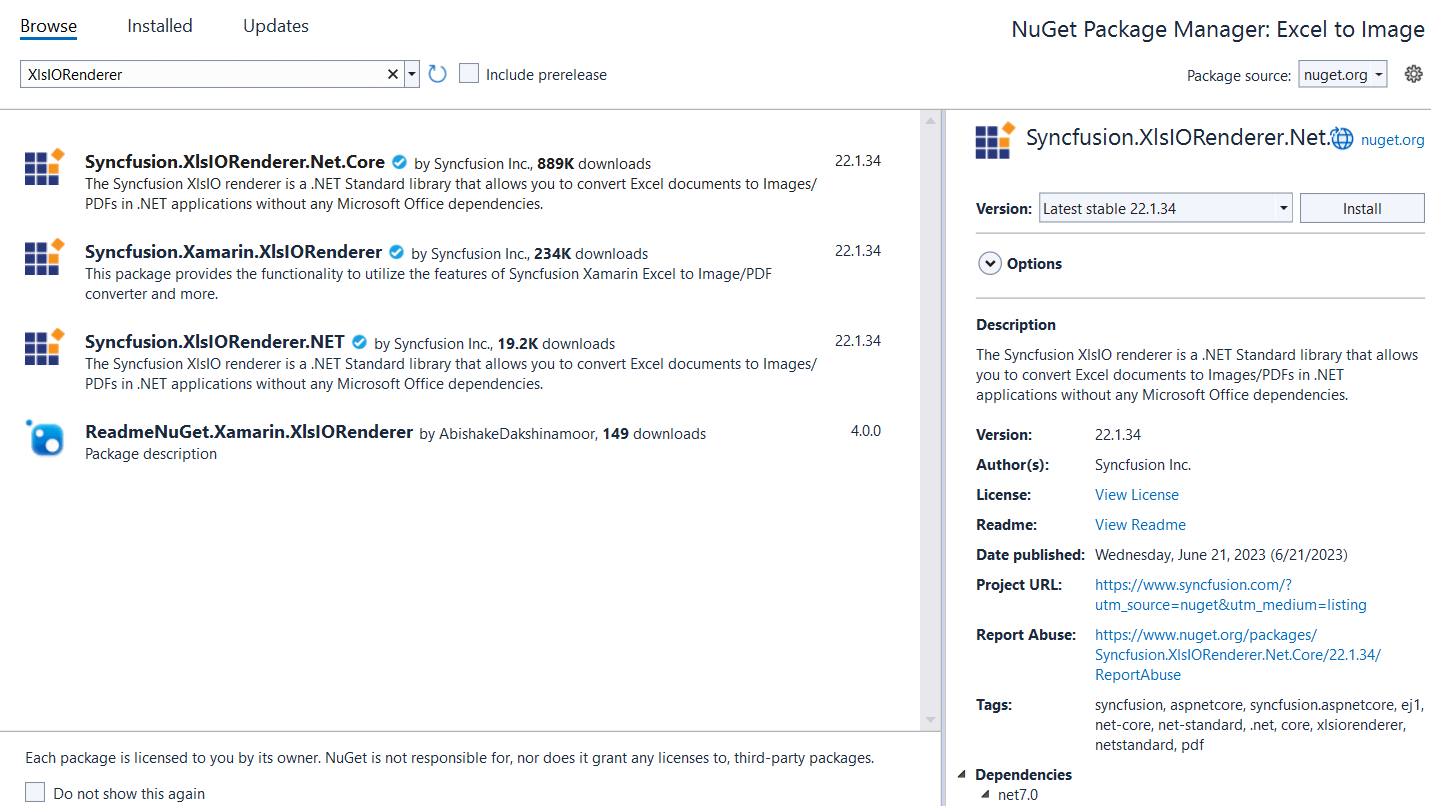Click the globe icon next to nuget.org
Screen dimensions: 1431x806
click(1343, 139)
